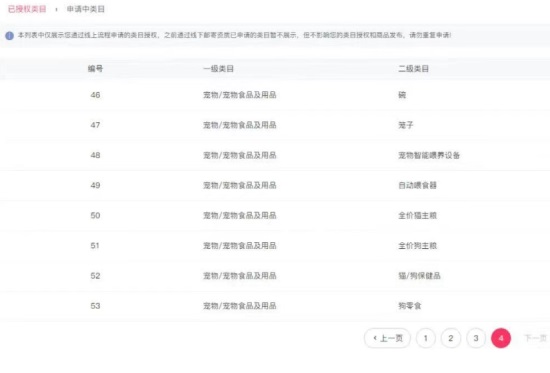Image resolution: width=550 pixels, height=373 pixels.
Task: Click 宠物/宠物食品及用品 in row 46
Action: (240, 95)
